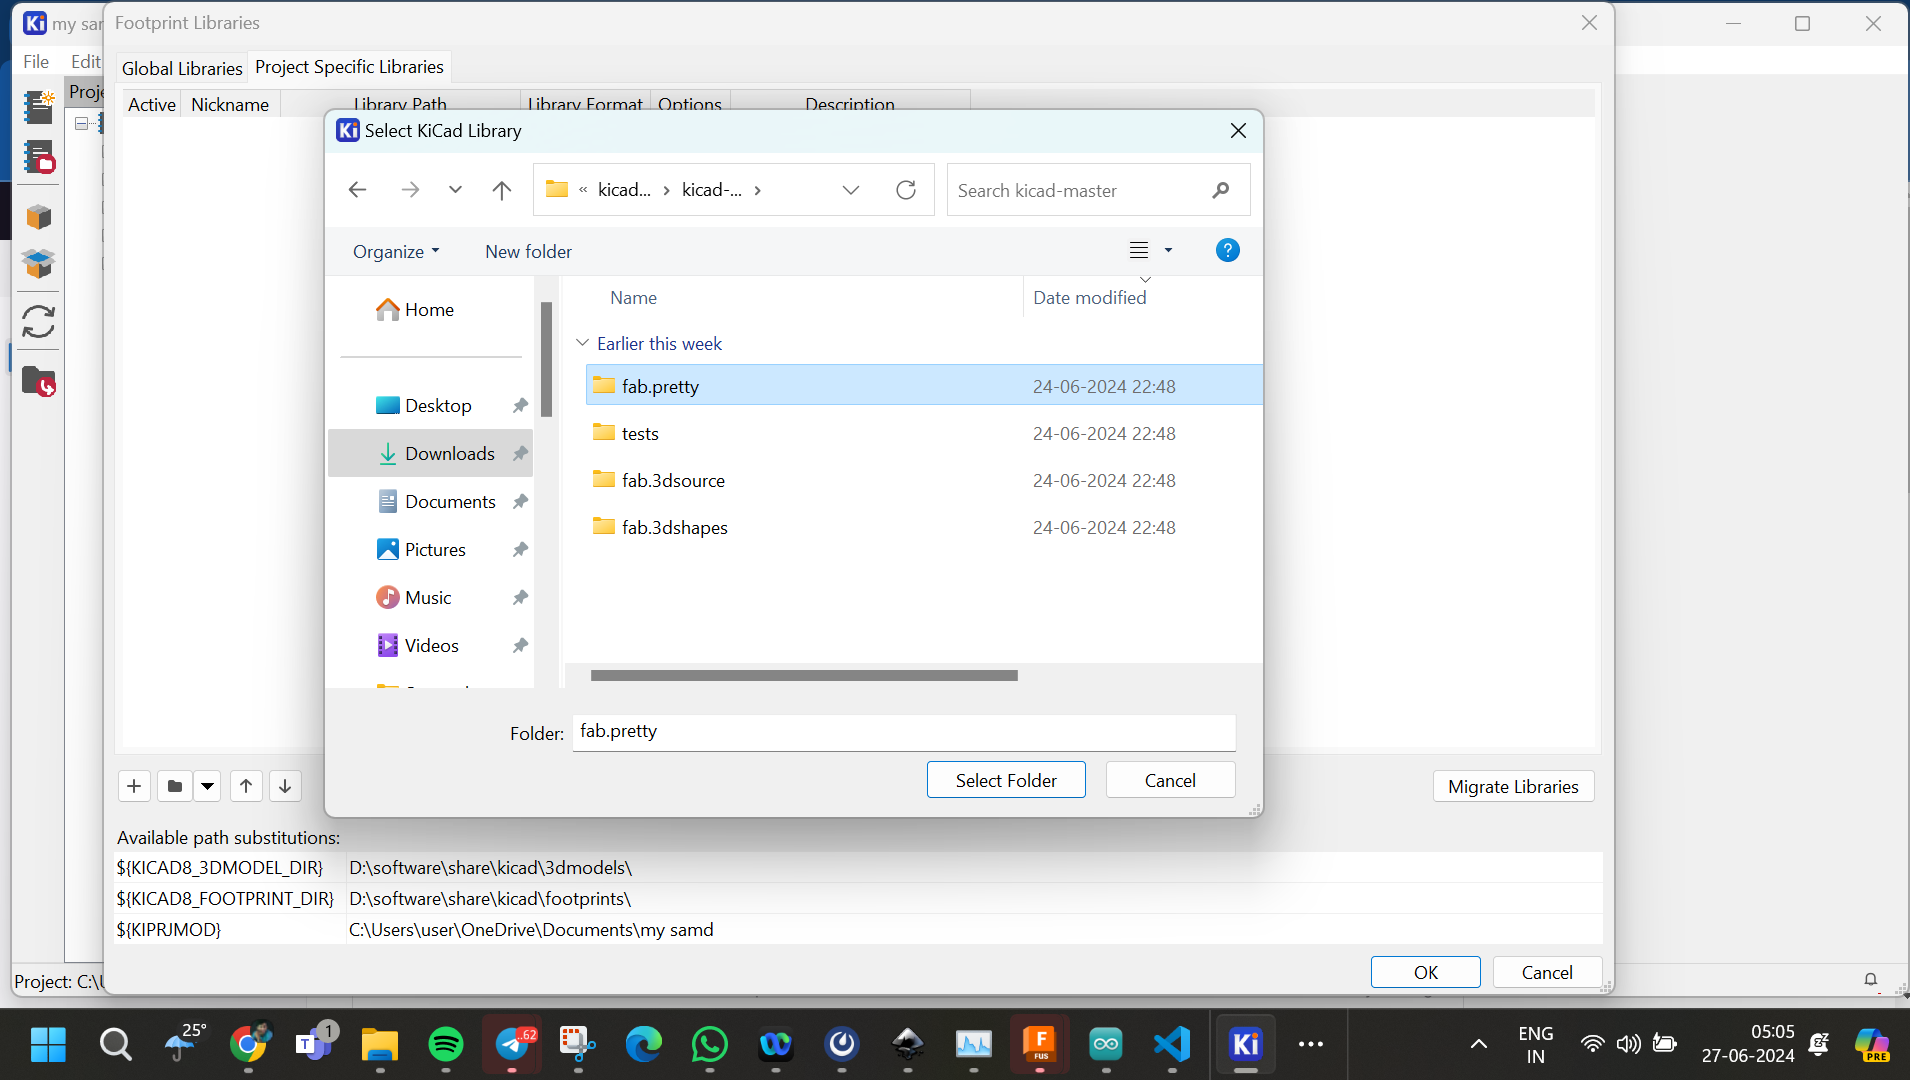
Task: Open the File menu in KiCad
Action: pos(36,61)
